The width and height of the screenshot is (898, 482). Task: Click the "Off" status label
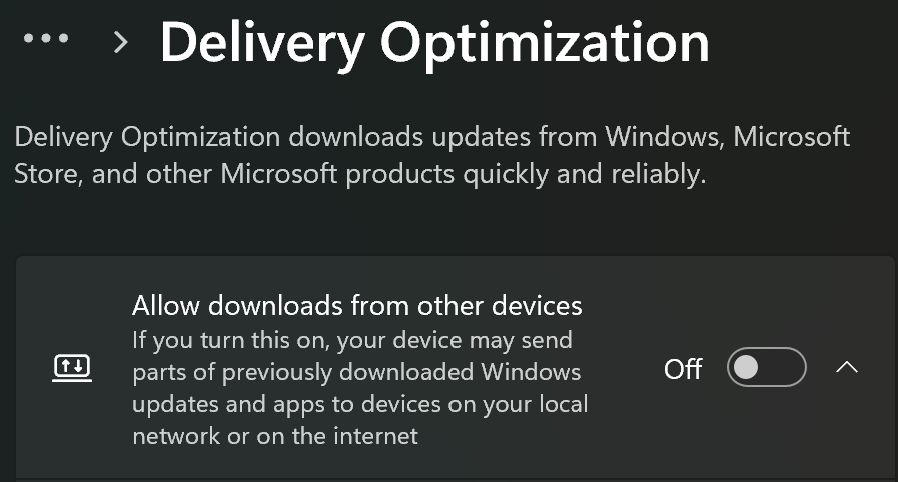(x=683, y=369)
